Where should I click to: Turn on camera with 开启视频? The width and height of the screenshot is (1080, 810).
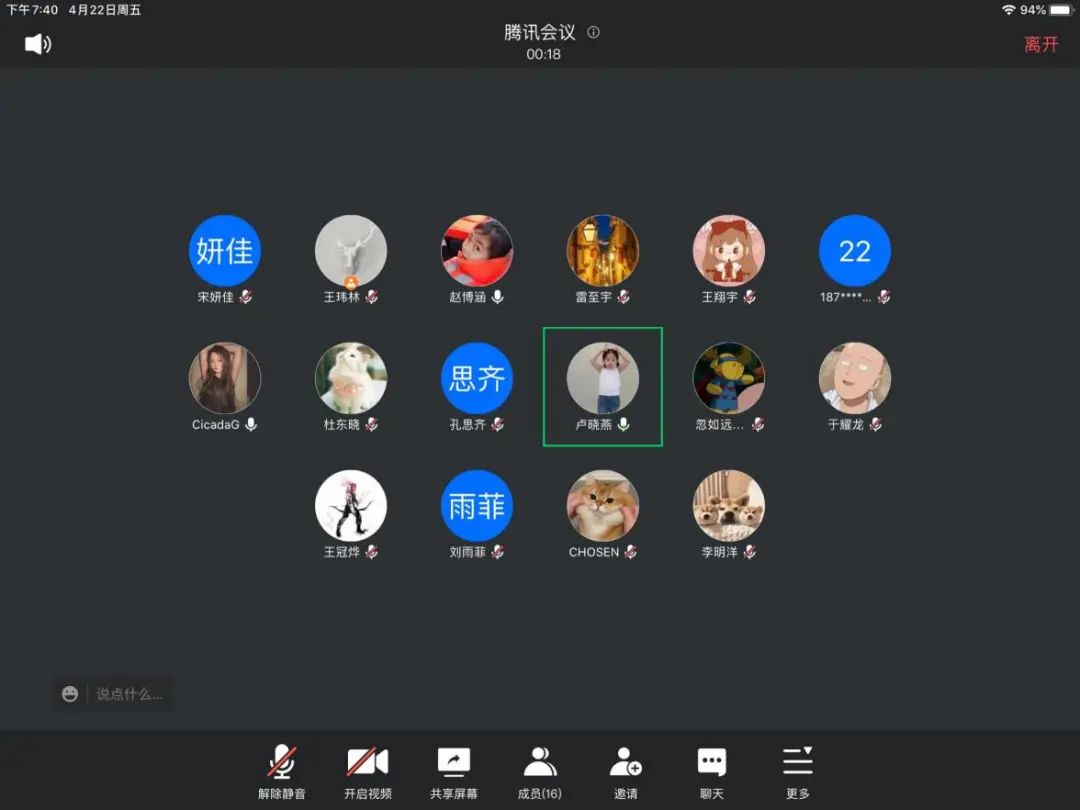[368, 772]
